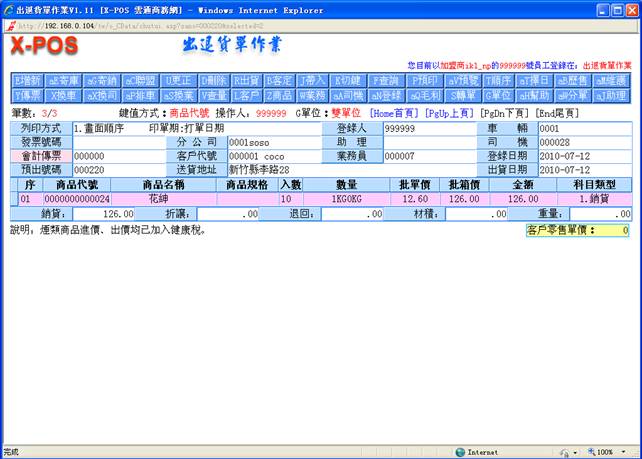Click the U更正 edit button

pos(179,81)
